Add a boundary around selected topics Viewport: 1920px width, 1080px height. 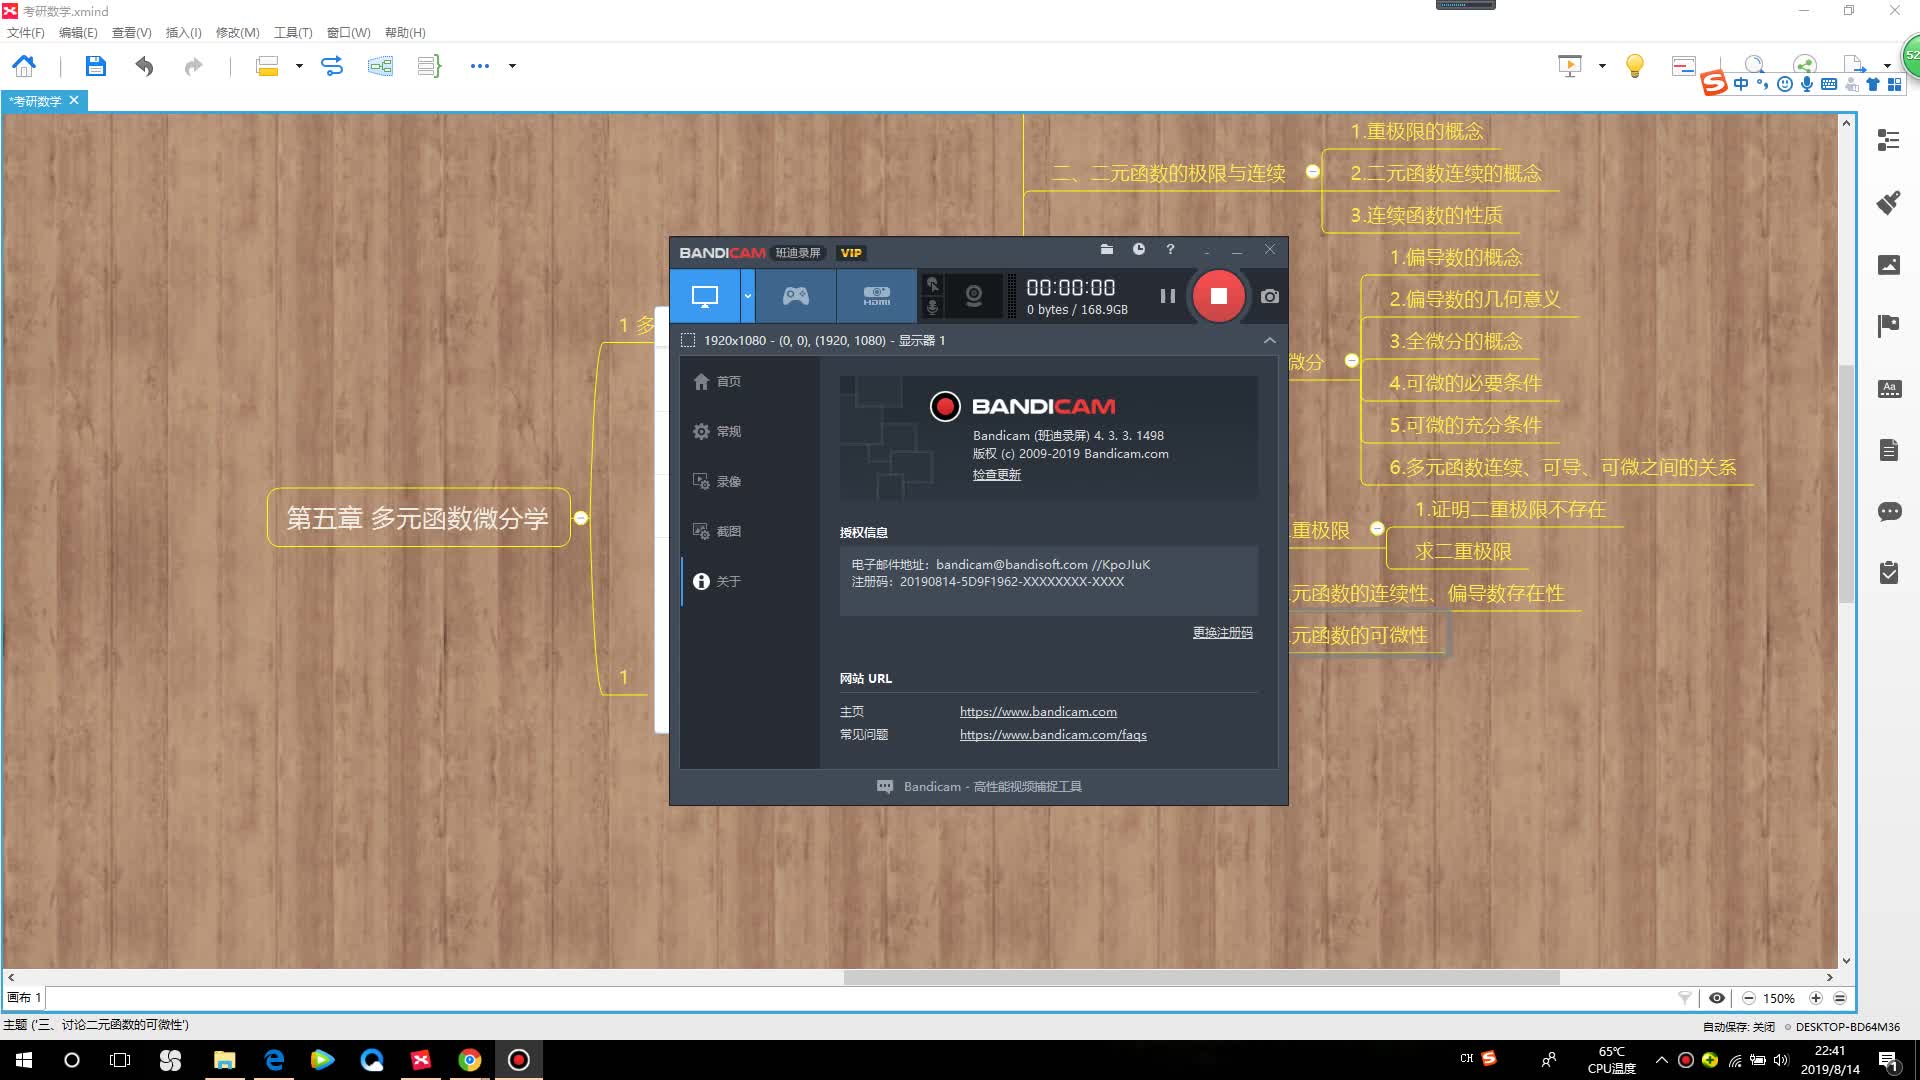click(x=380, y=66)
